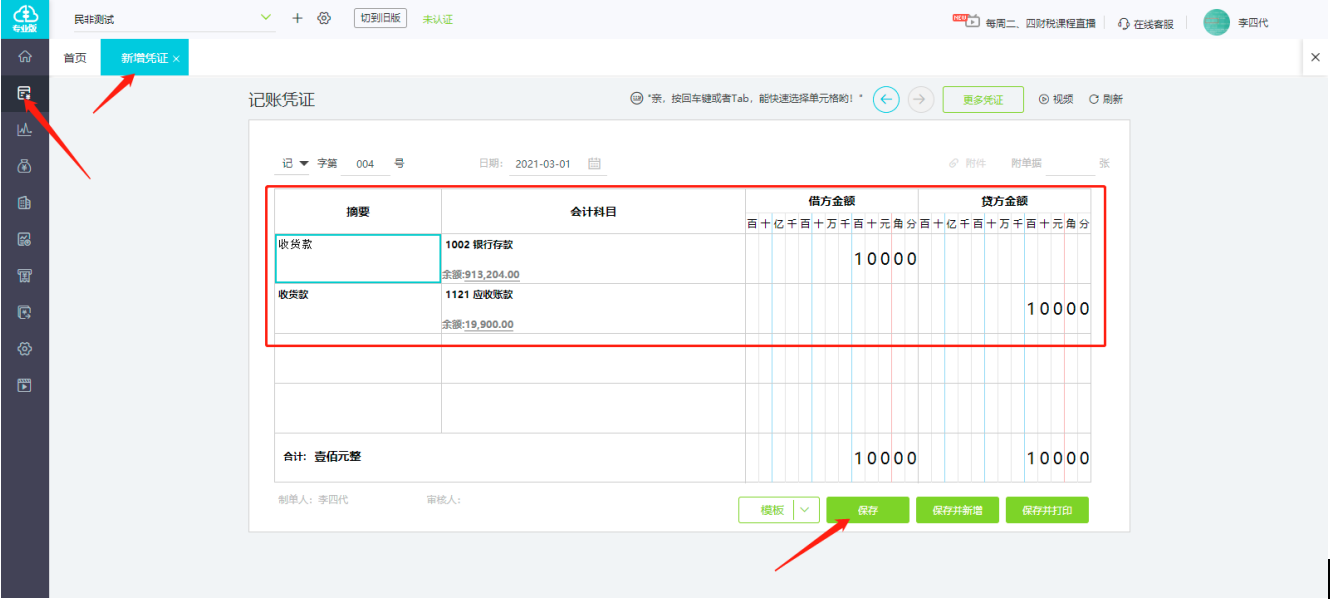This screenshot has height=599, width=1332.
Task: Click the user avatar 李四代
Action: tap(1216, 22)
